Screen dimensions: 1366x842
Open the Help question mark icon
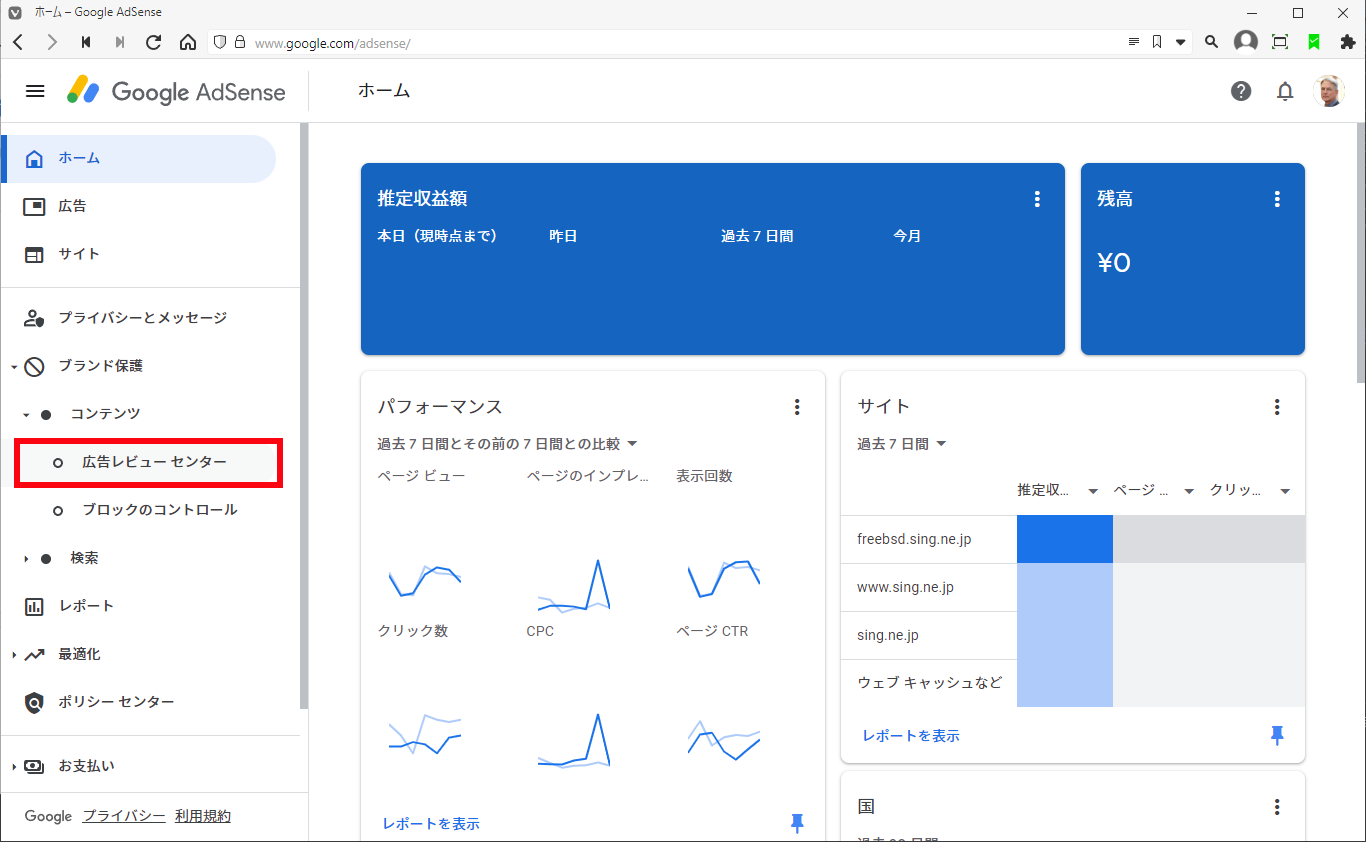point(1241,91)
